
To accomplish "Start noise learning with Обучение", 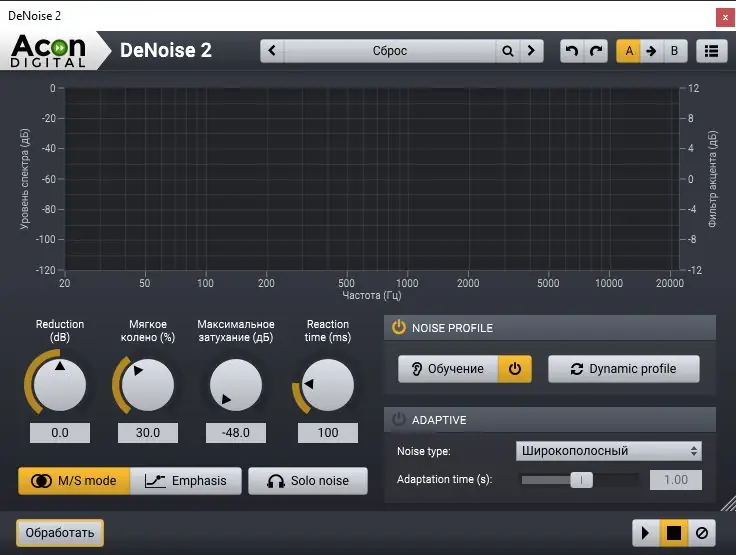I will (x=448, y=369).
